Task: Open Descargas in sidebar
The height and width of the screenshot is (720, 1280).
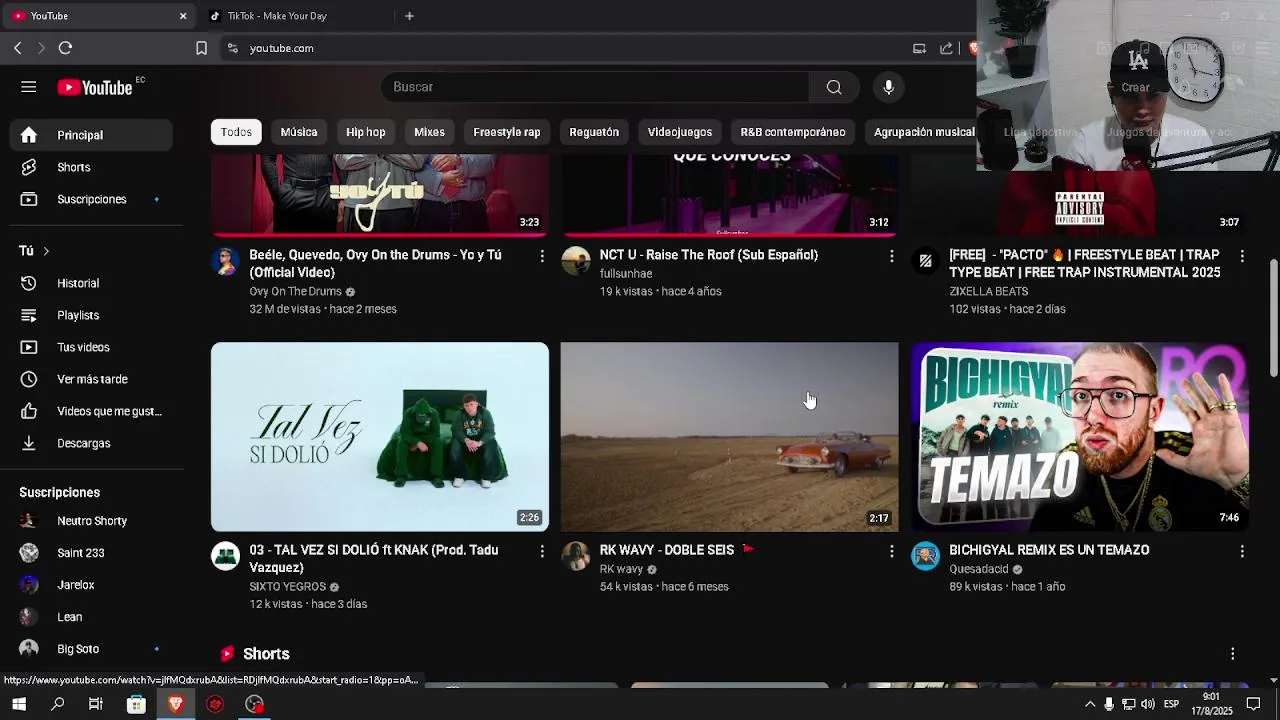Action: tap(91, 443)
